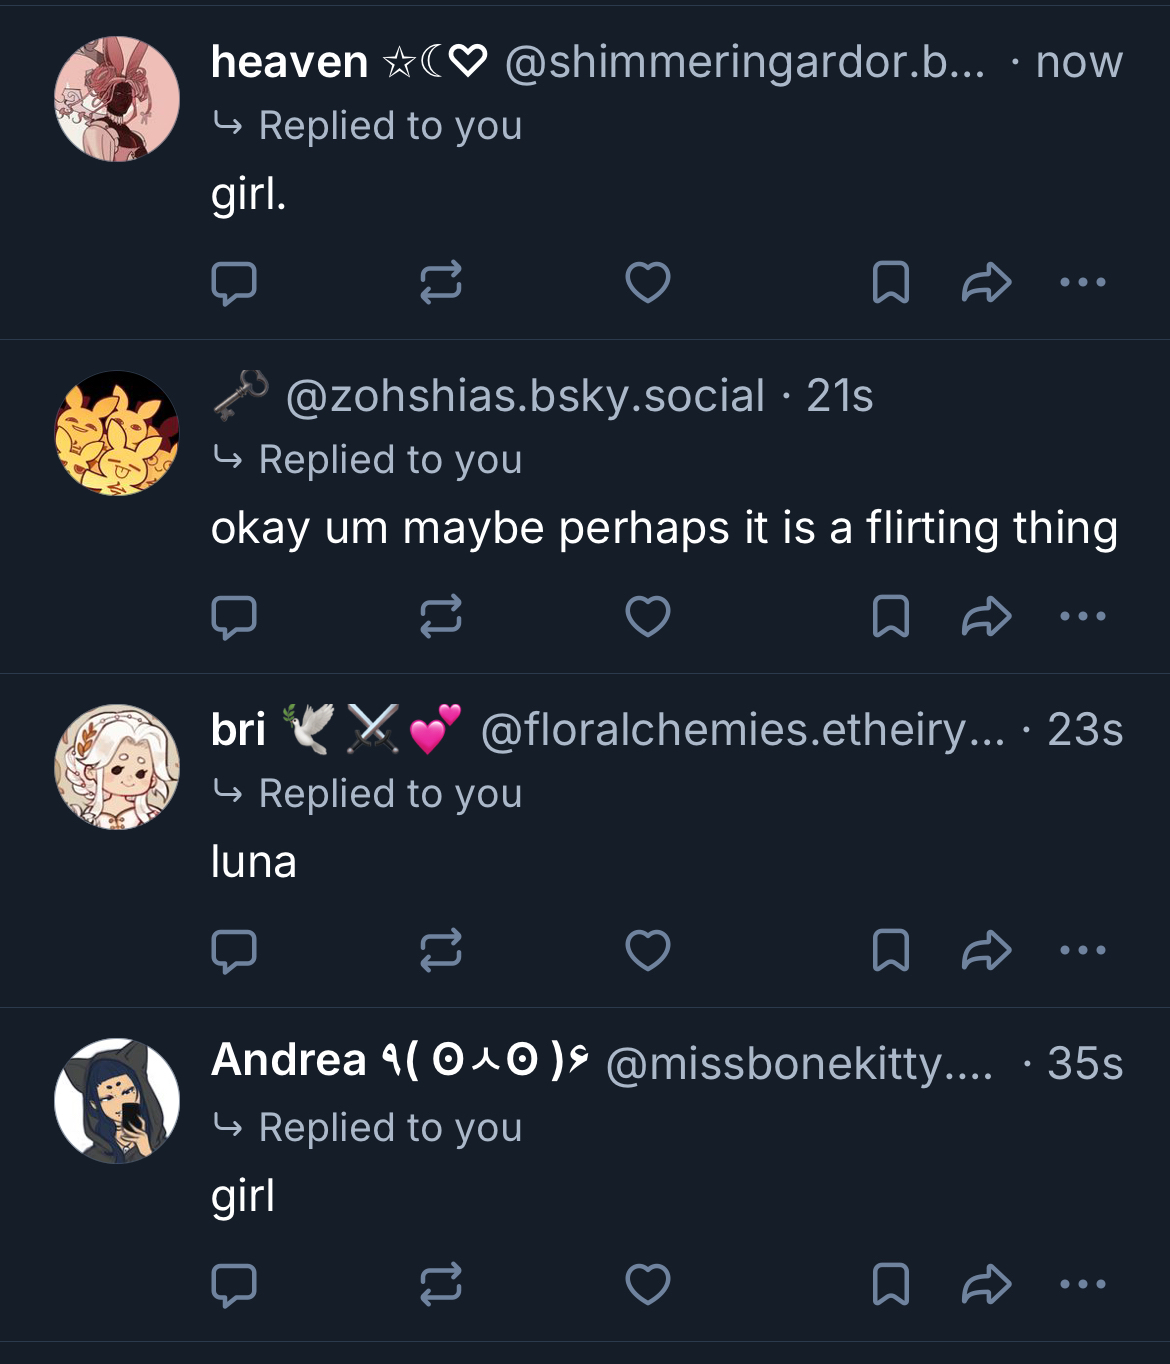The image size is (1170, 1364).
Task: Share the zohshias flirting post
Action: (x=986, y=617)
